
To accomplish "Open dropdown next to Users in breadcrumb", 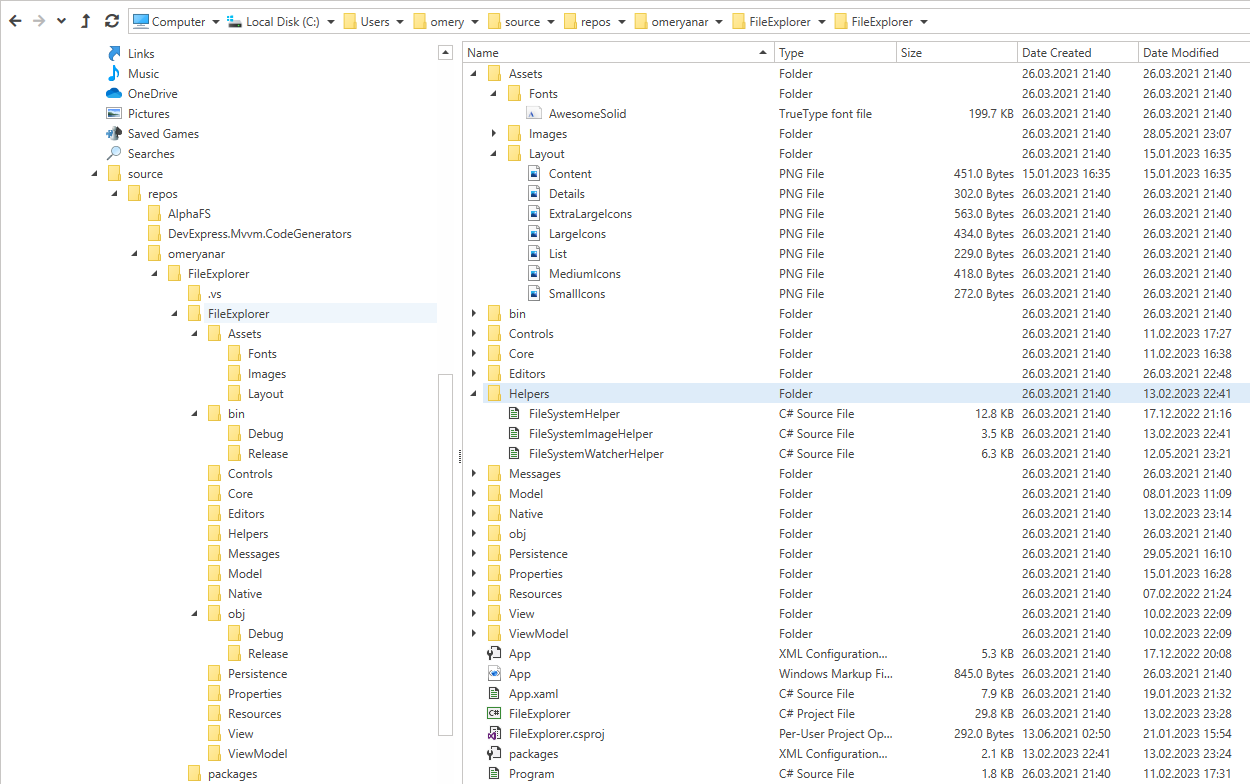I will tap(400, 22).
